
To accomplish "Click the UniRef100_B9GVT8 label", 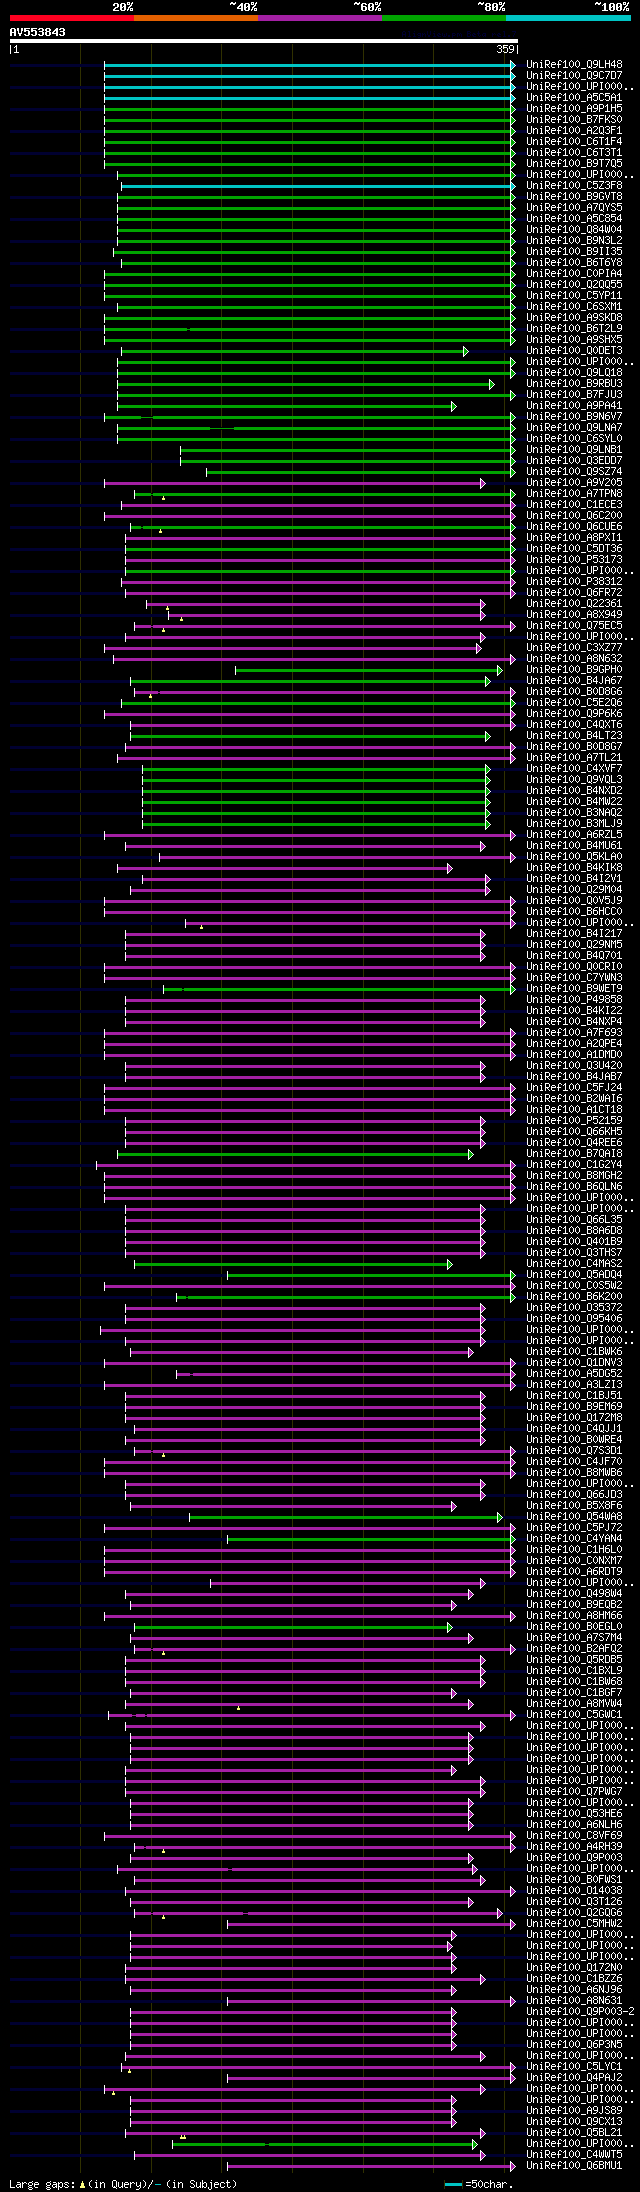I will point(574,197).
